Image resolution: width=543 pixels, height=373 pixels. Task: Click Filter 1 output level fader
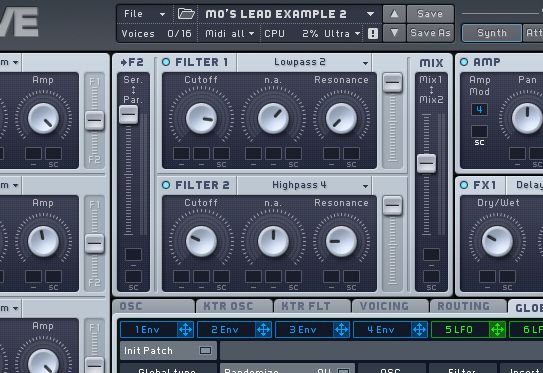click(x=392, y=83)
